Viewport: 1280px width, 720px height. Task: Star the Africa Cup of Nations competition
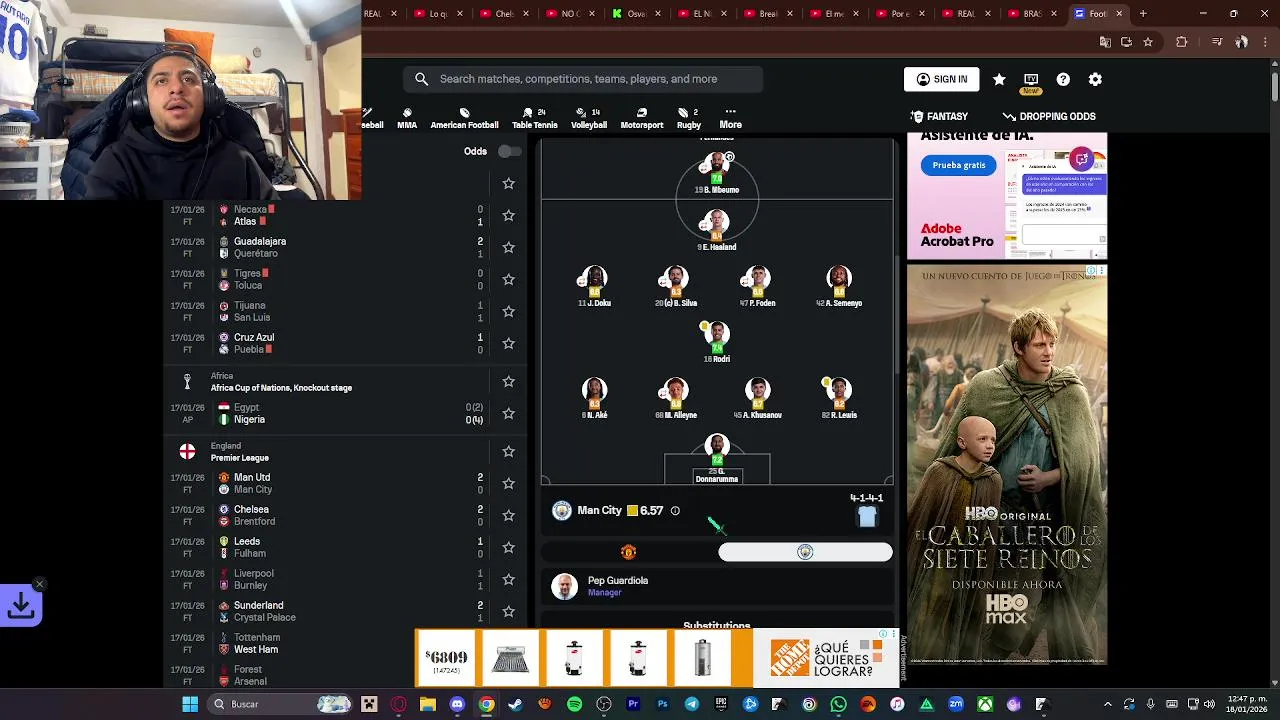click(508, 382)
